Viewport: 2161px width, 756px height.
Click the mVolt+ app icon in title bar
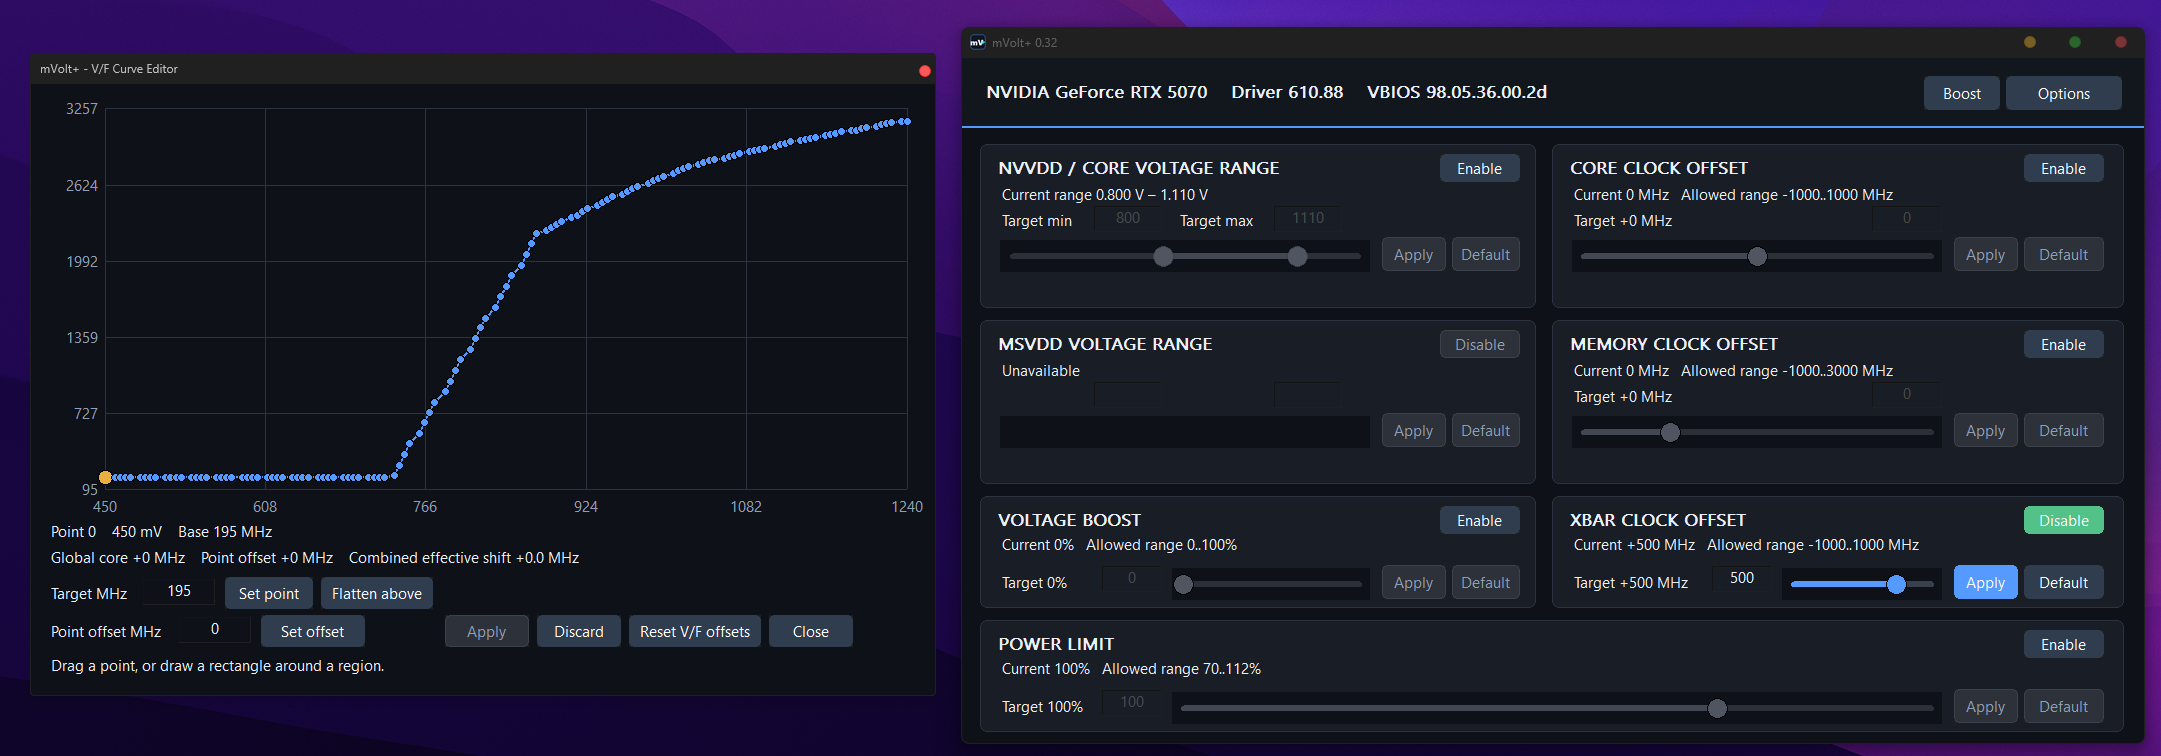(x=978, y=42)
